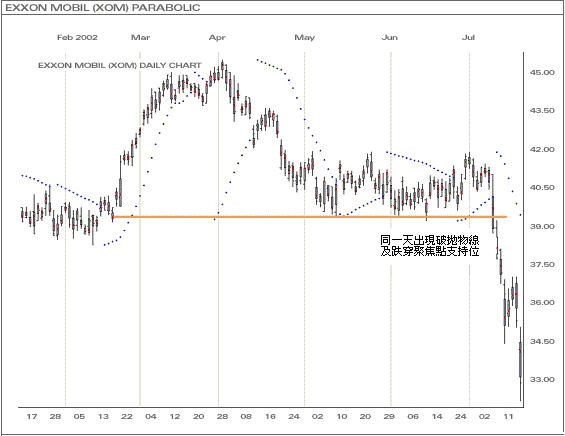Select the Mar month label
The width and height of the screenshot is (565, 436).
click(x=141, y=37)
